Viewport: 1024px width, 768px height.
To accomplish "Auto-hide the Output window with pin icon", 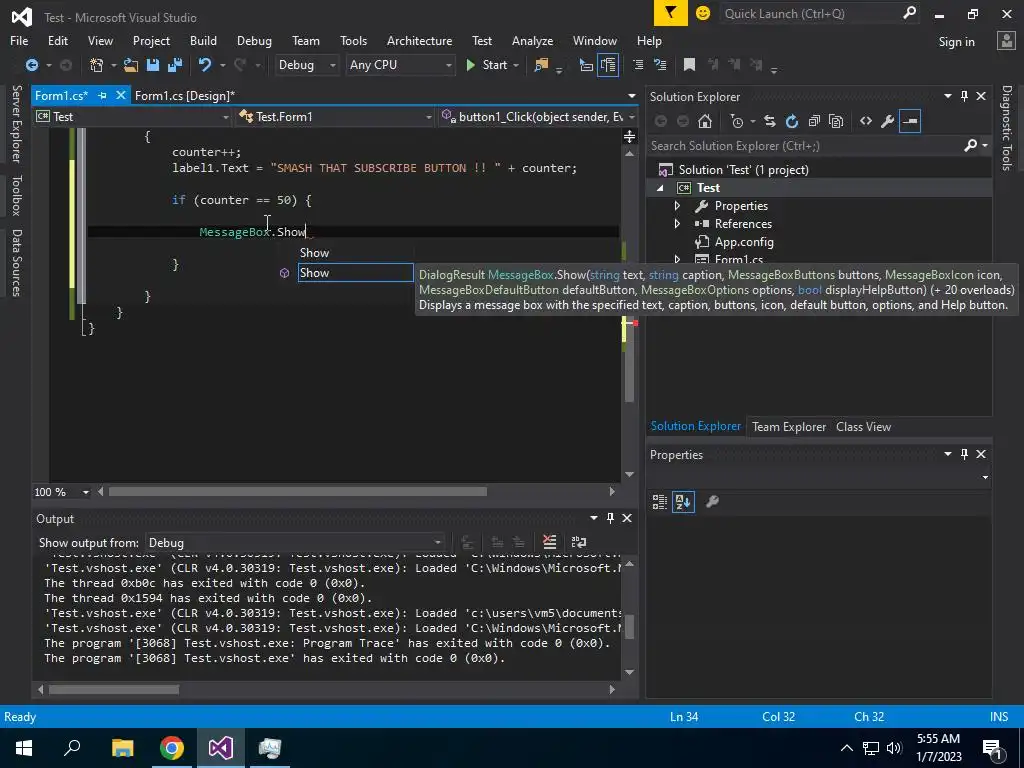I will point(611,518).
